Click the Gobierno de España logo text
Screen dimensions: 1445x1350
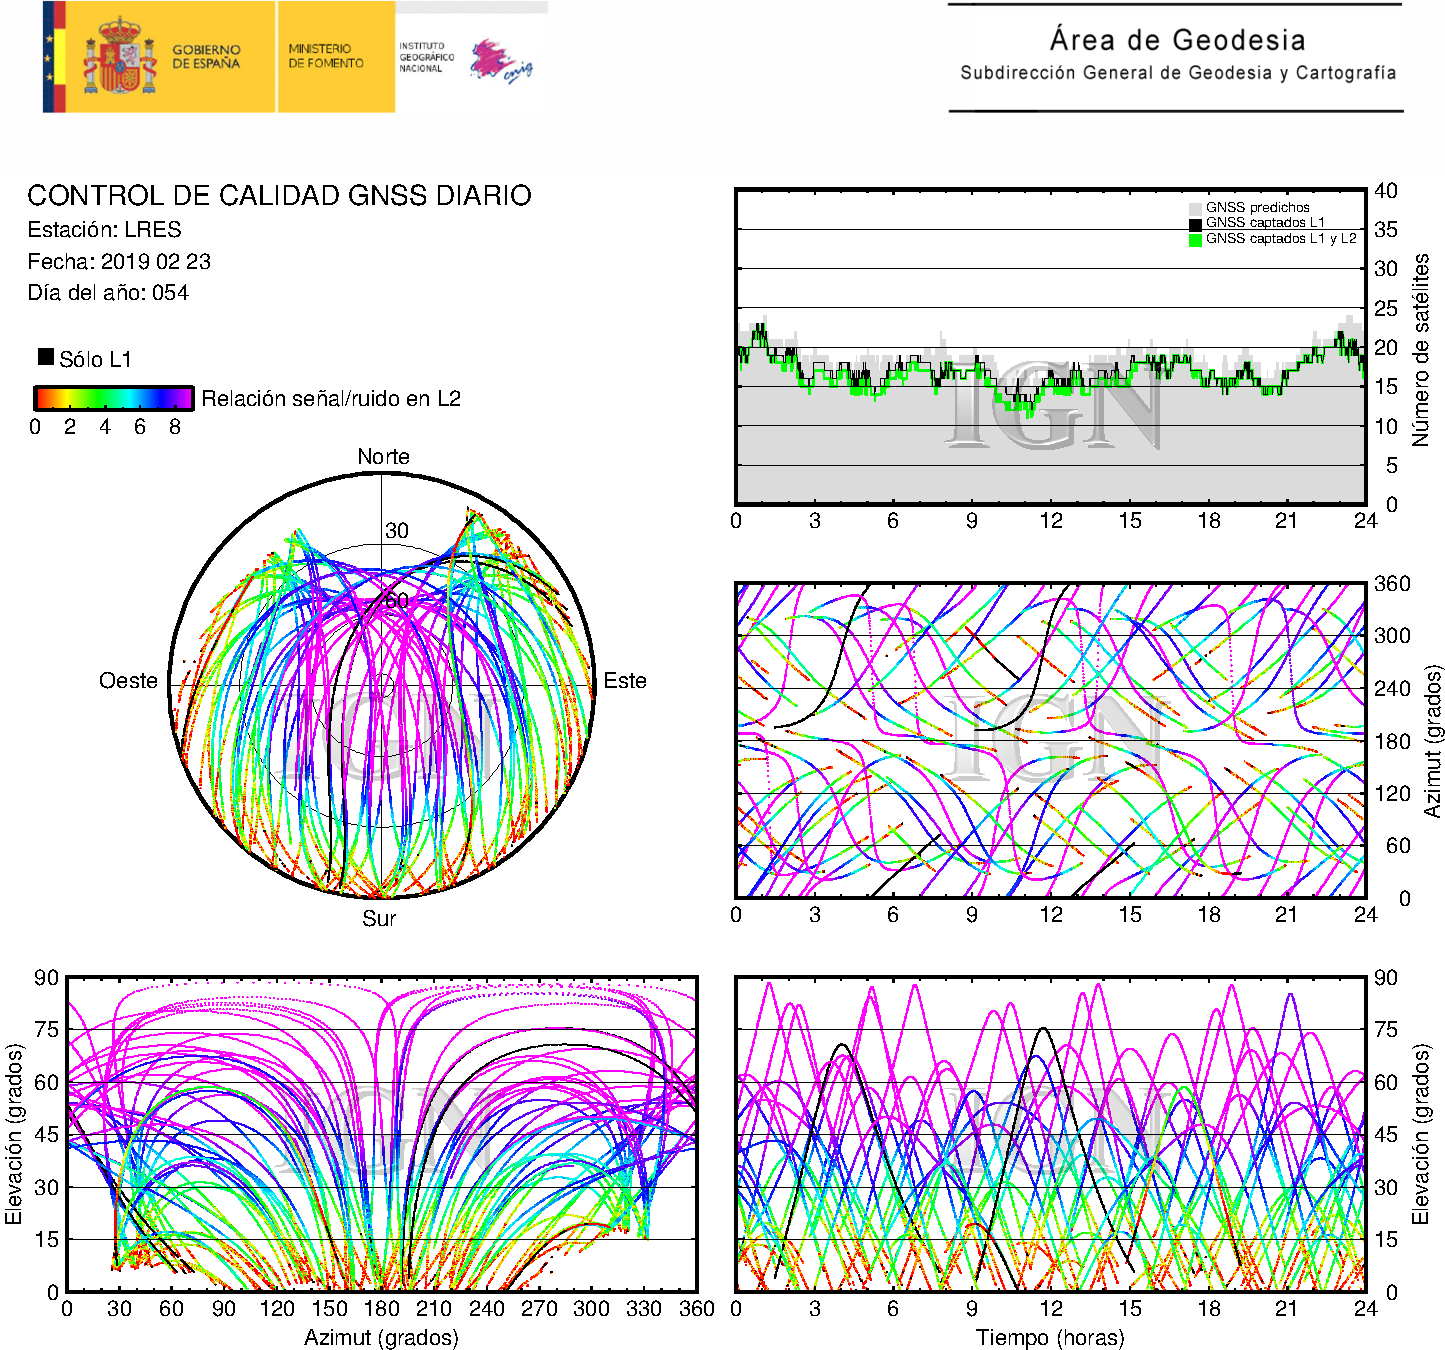pos(206,57)
